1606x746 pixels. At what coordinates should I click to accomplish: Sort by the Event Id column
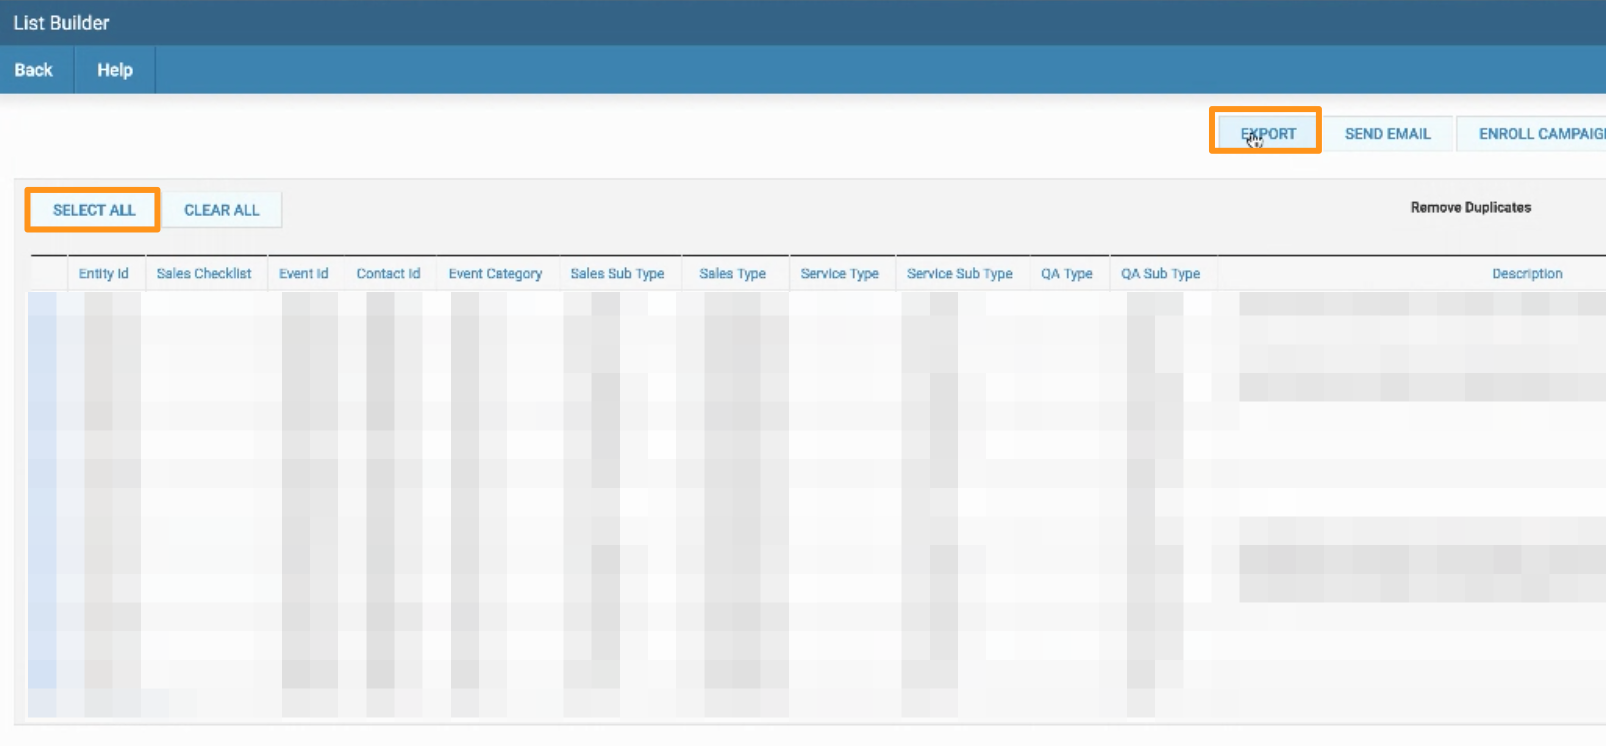(303, 273)
